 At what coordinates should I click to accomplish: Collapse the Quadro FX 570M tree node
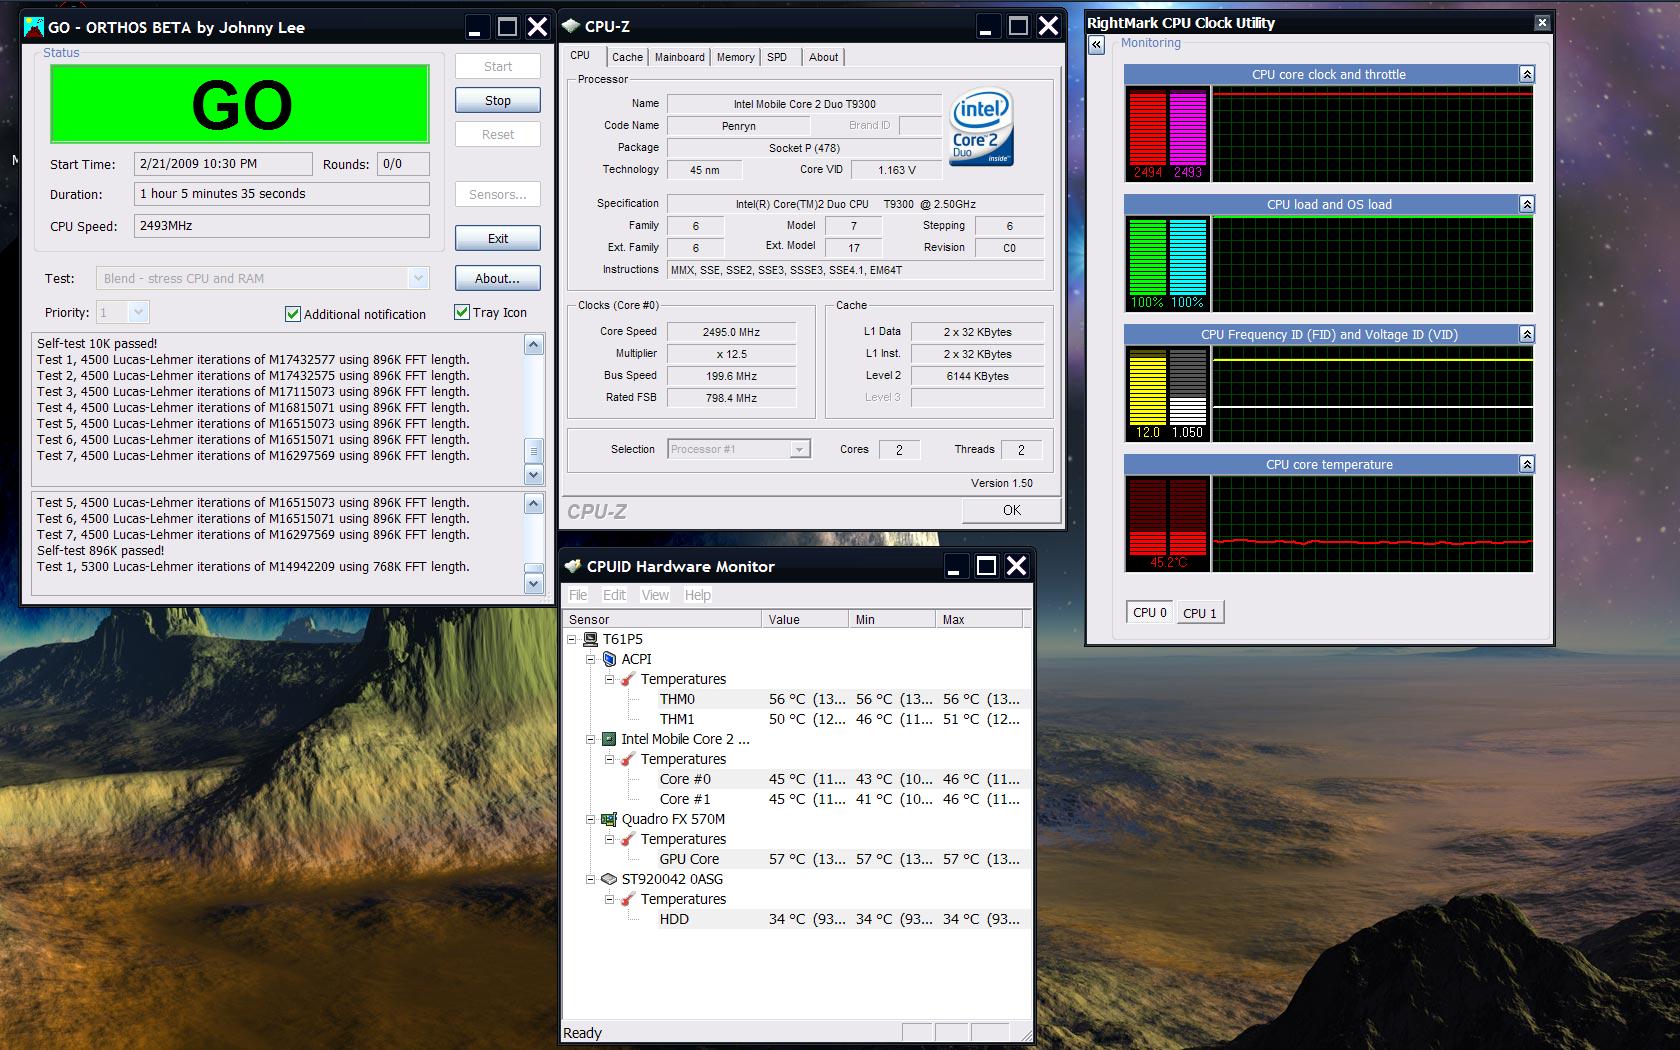point(590,819)
